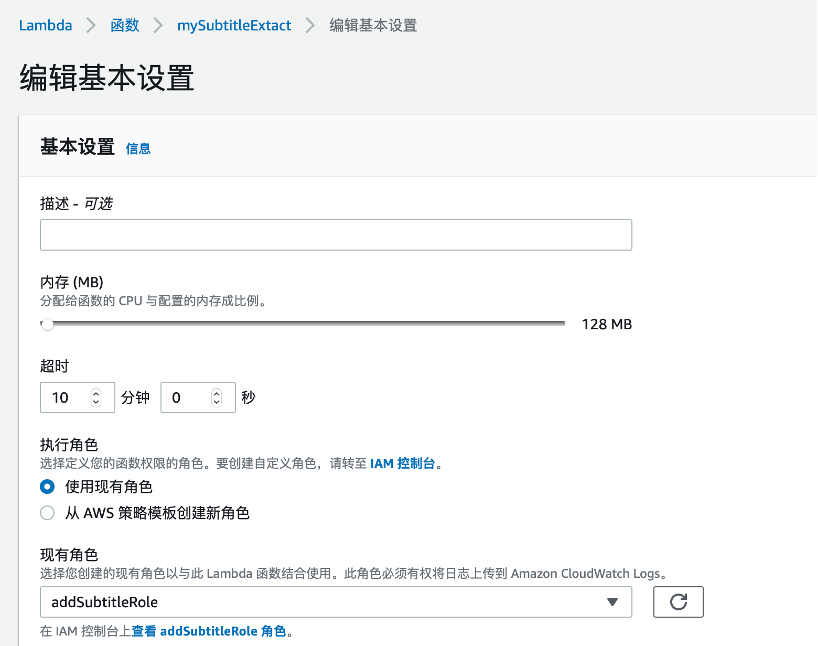Open the Lambda breadcrumb link
The height and width of the screenshot is (646, 818).
point(45,25)
